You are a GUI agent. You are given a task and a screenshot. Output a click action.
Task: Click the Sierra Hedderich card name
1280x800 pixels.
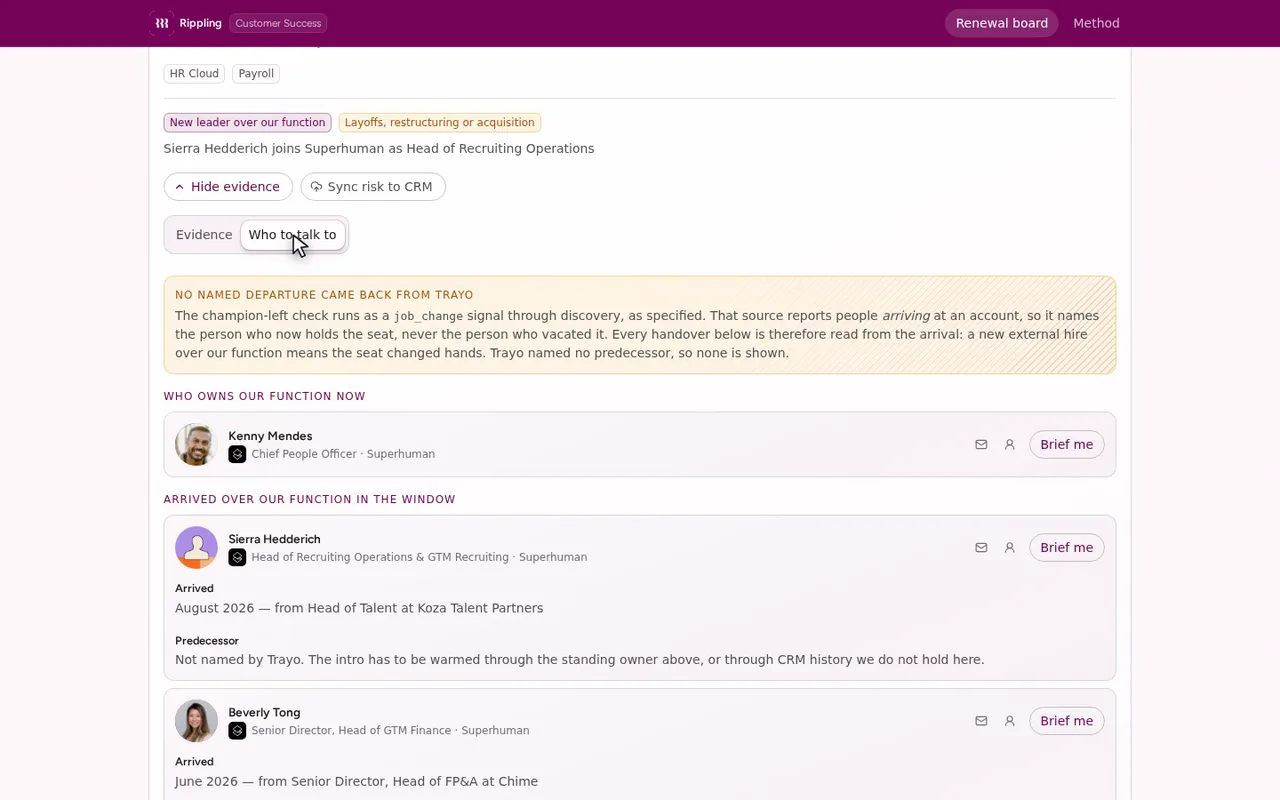pyautogui.click(x=274, y=539)
